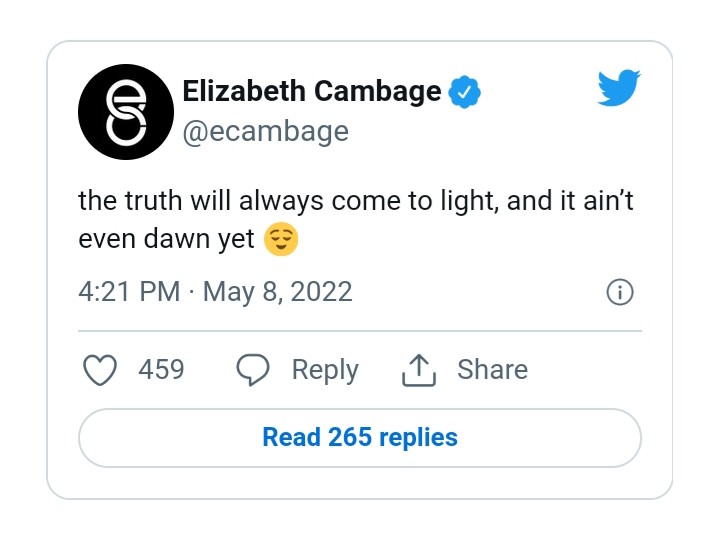Click the blue verified badge
This screenshot has width=720, height=547.
464,93
